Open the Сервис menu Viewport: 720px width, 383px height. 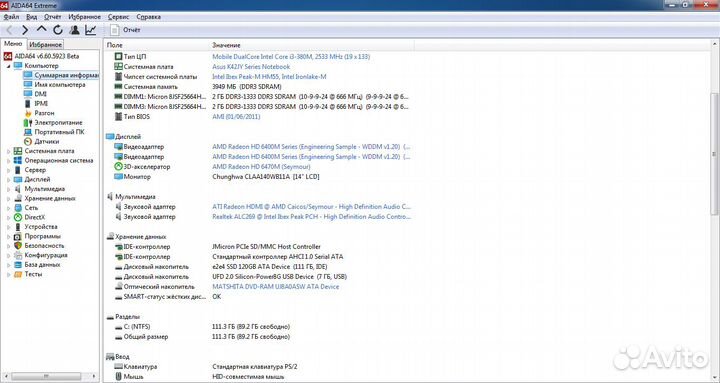point(118,17)
